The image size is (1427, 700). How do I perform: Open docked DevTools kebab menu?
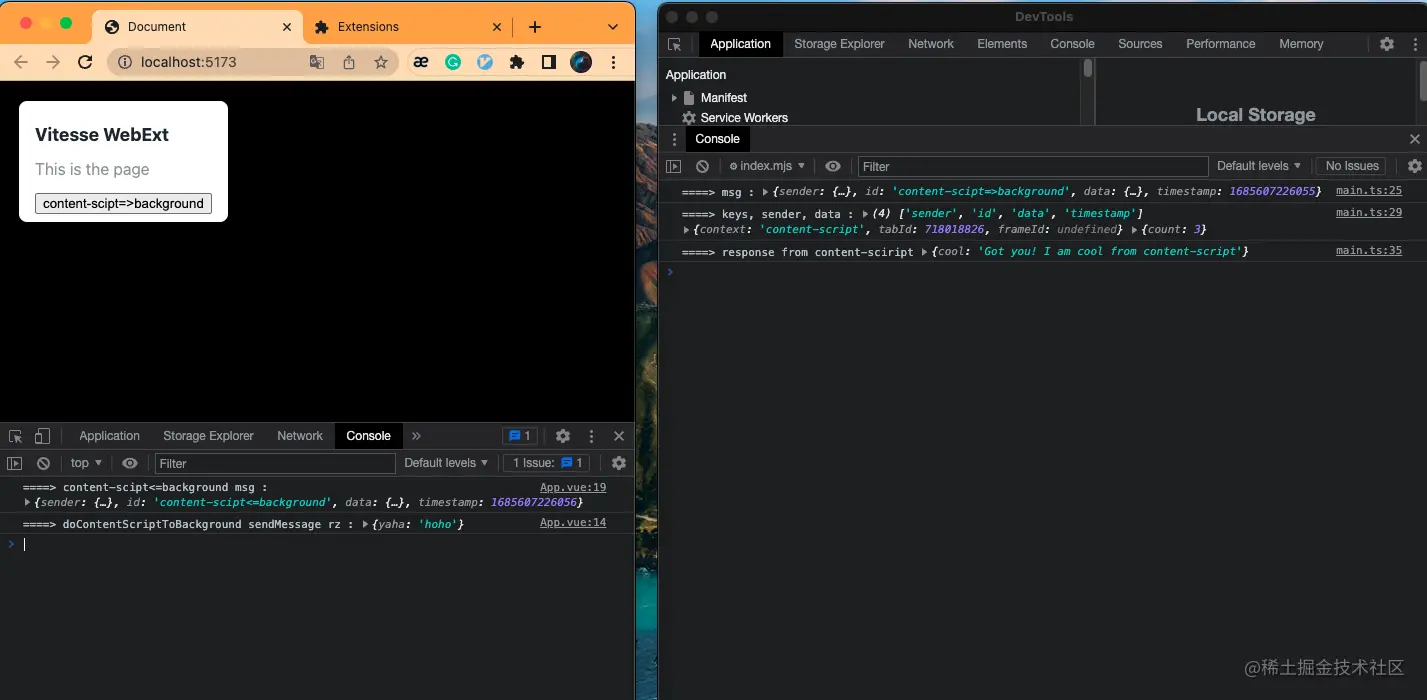[x=592, y=436]
